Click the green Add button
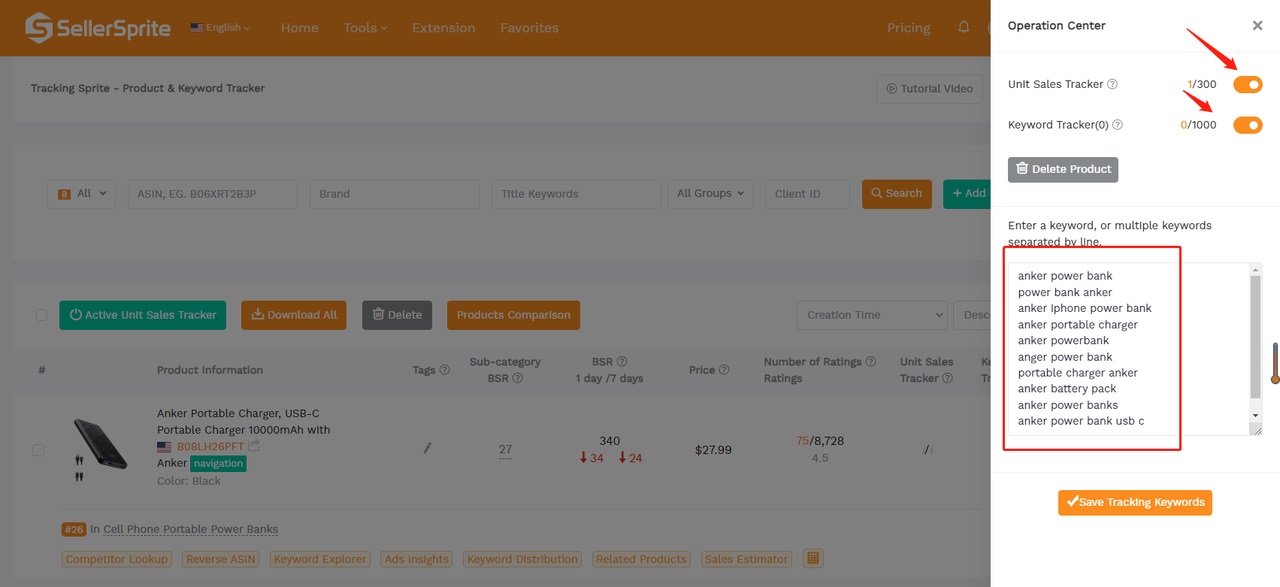This screenshot has width=1280, height=587. pyautogui.click(x=967, y=194)
